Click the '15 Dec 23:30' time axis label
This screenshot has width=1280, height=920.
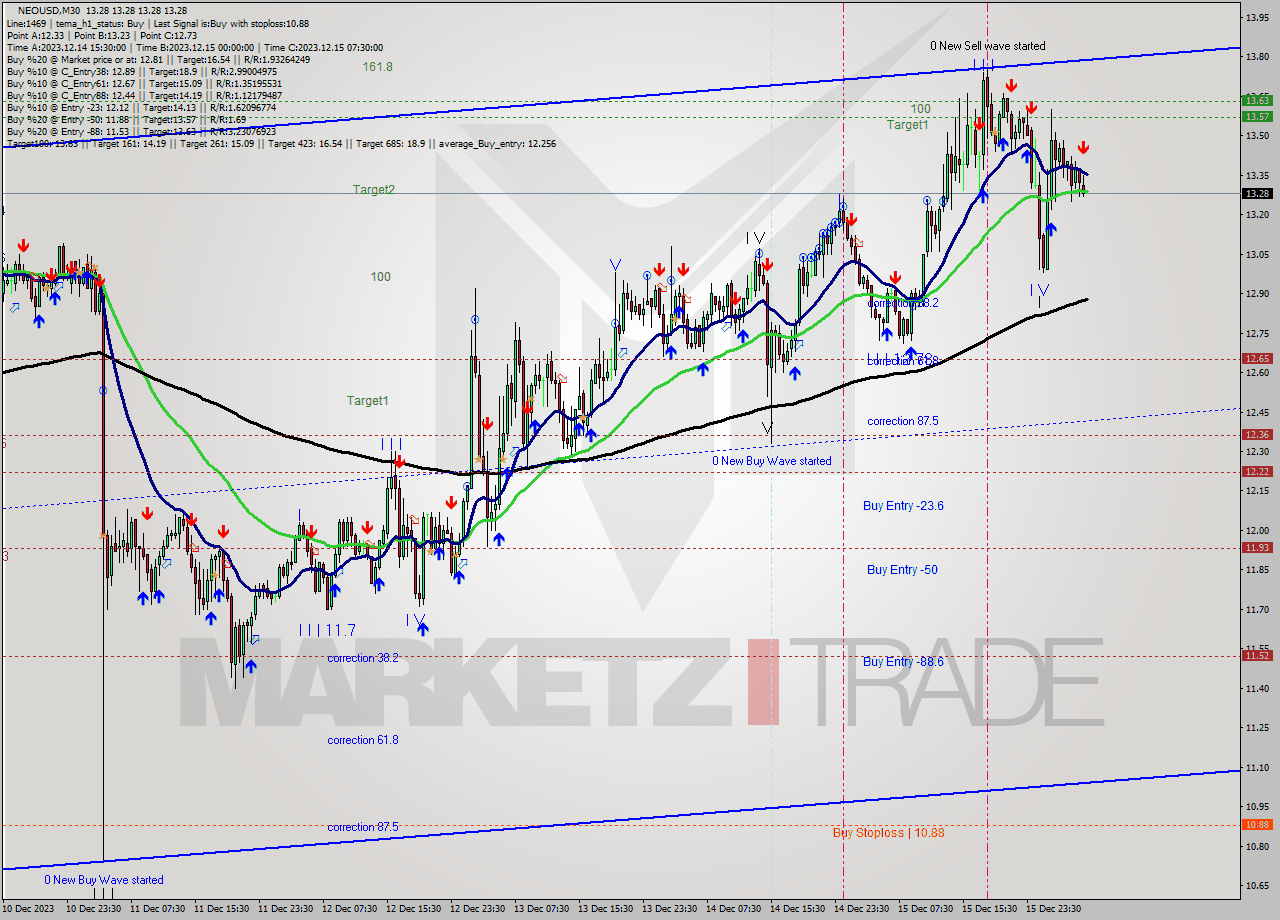[x=1054, y=909]
